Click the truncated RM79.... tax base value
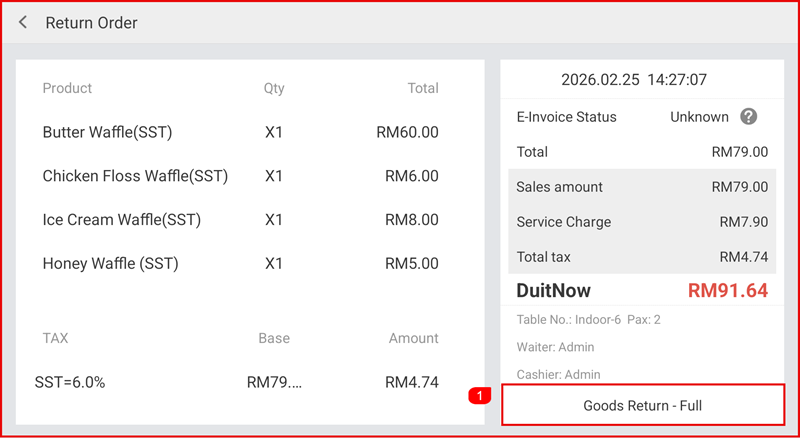 pyautogui.click(x=274, y=381)
